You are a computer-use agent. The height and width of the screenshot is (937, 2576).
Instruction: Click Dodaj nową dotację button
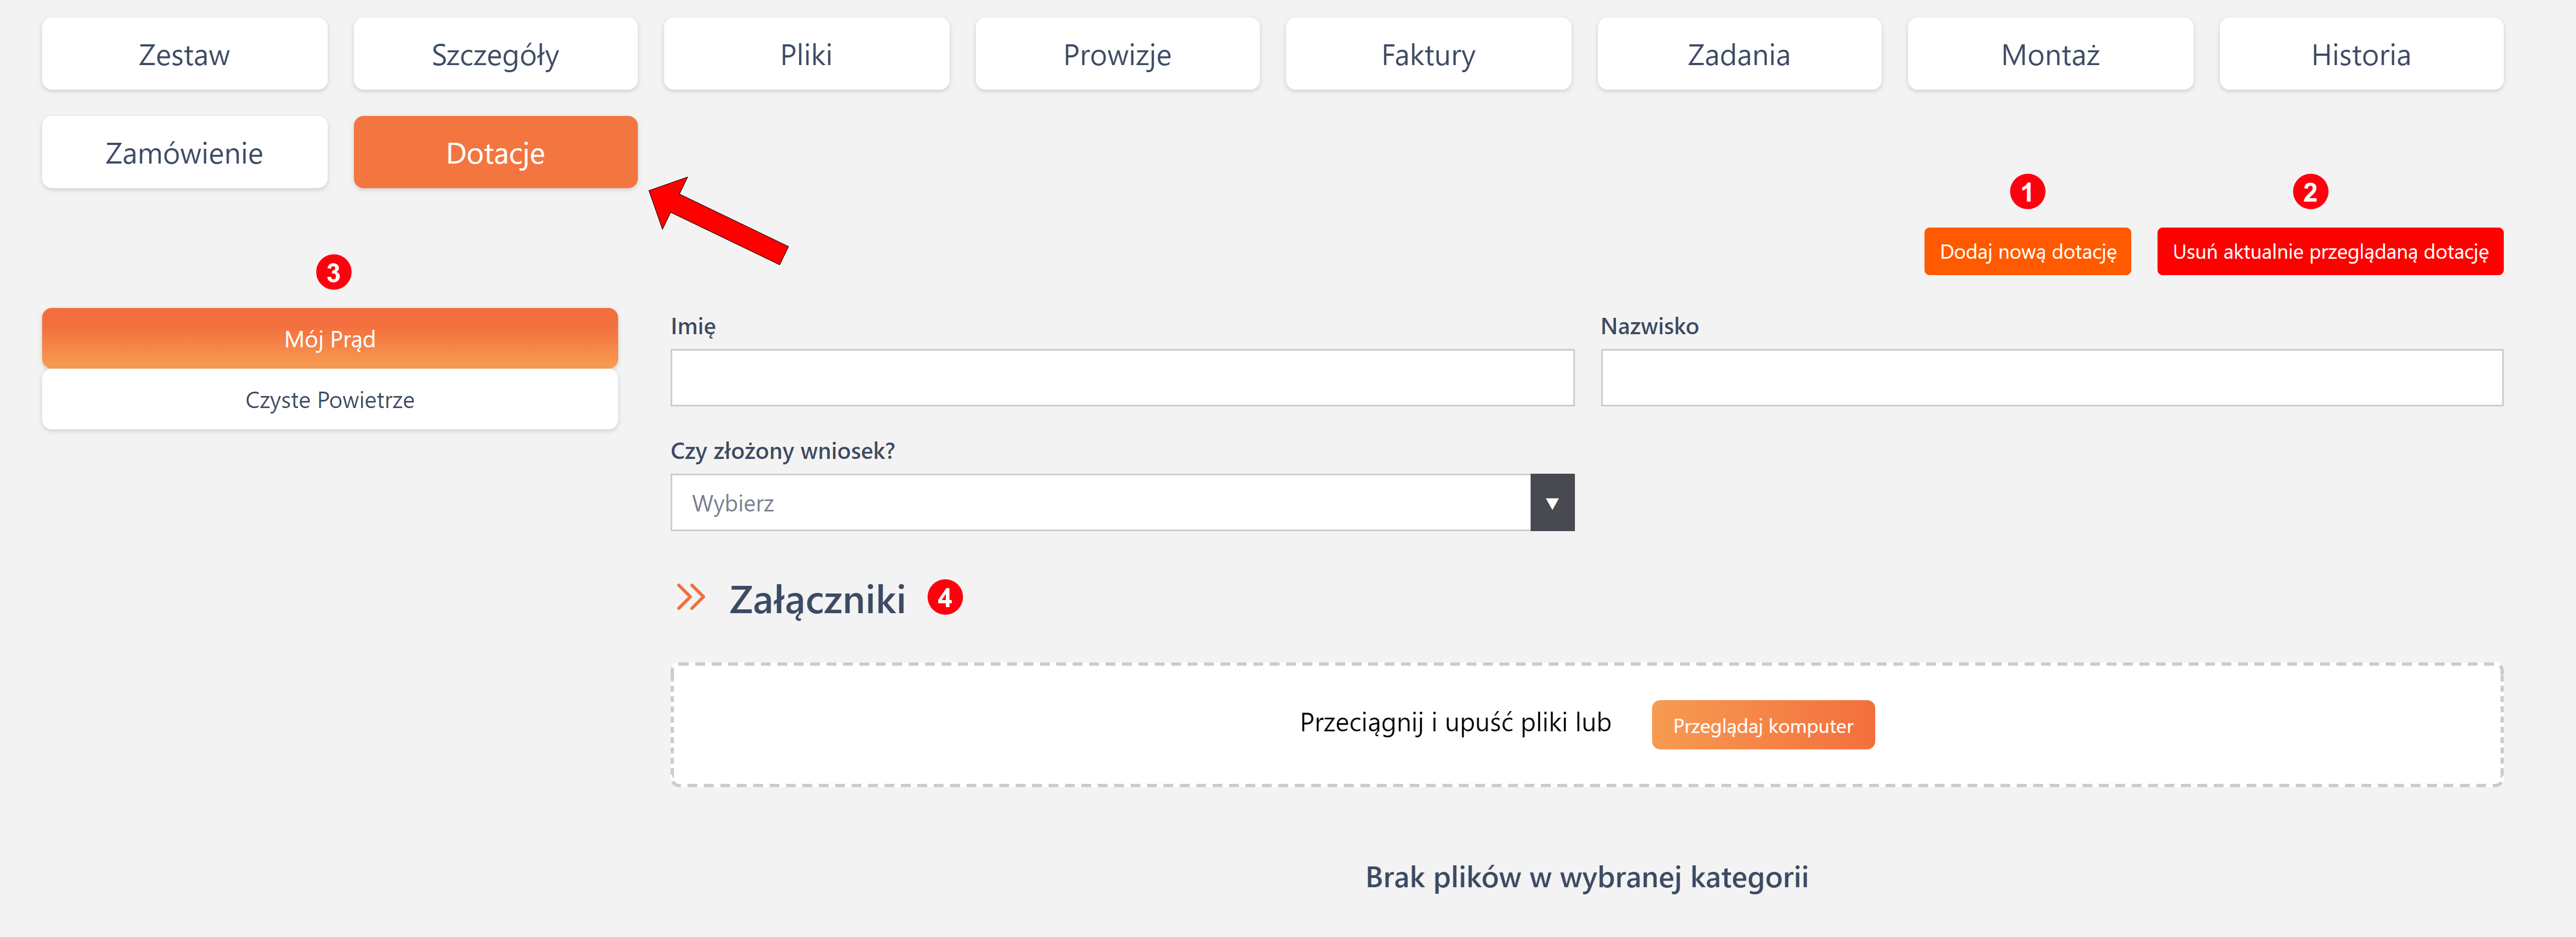pyautogui.click(x=2027, y=252)
